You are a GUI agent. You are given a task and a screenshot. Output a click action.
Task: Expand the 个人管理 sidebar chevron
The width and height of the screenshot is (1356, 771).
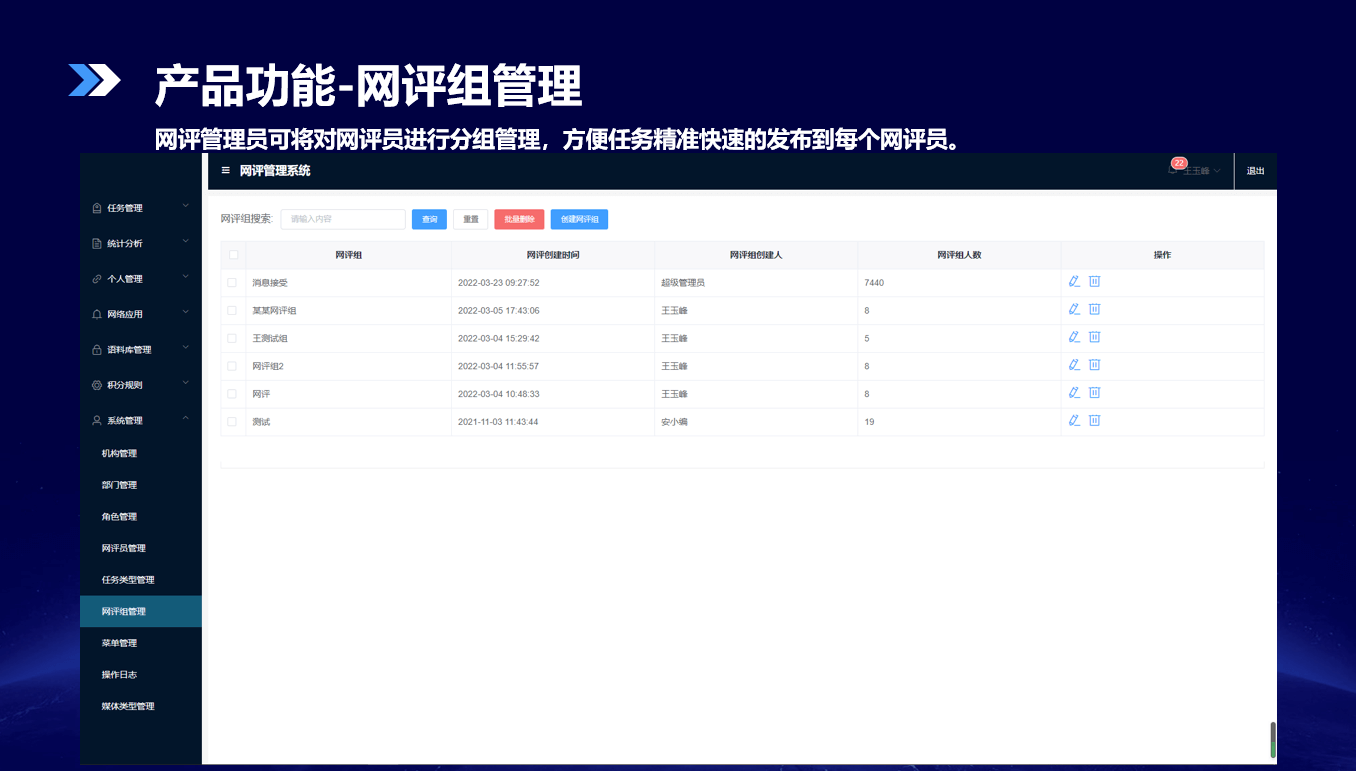click(186, 278)
